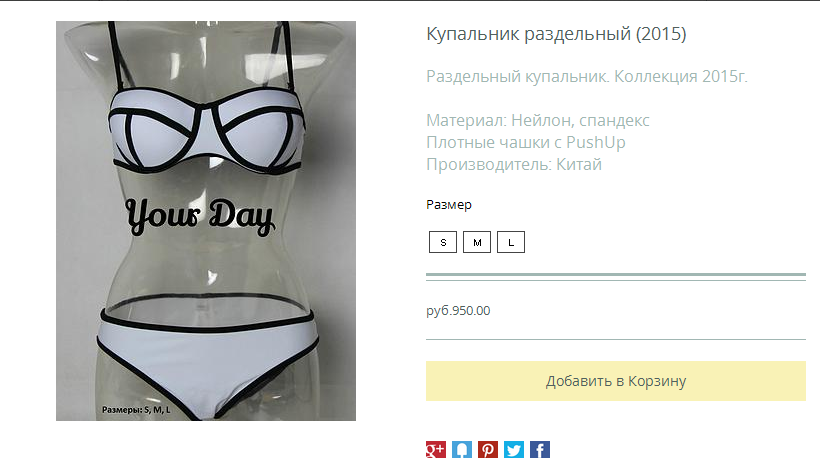Pin this swimsuit on Pinterest
Image resolution: width=820 pixels, height=458 pixels.
(x=488, y=450)
